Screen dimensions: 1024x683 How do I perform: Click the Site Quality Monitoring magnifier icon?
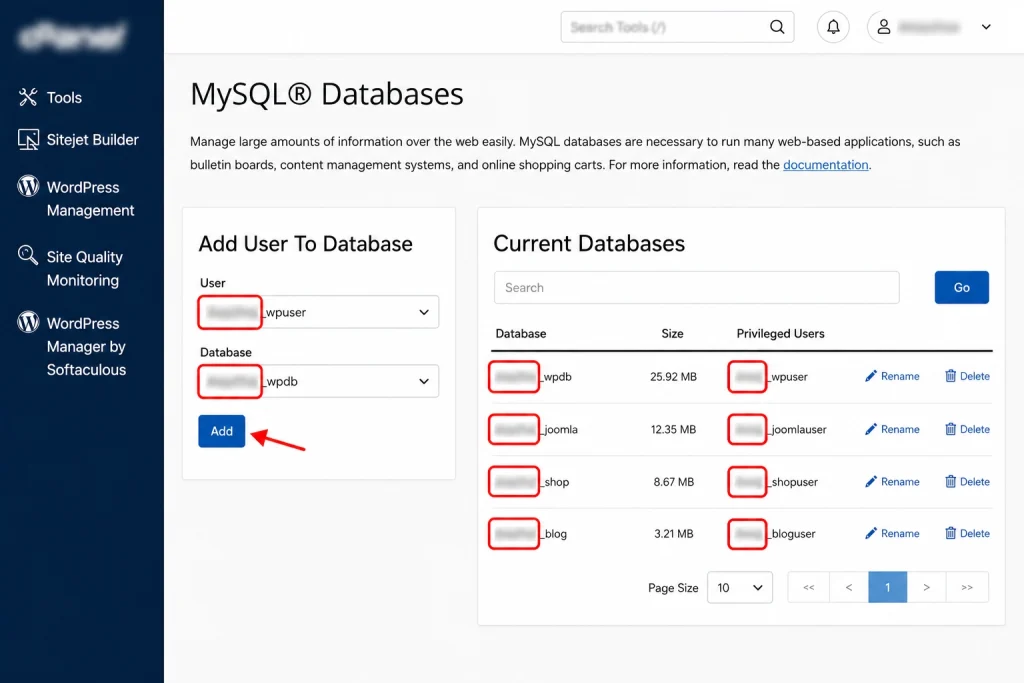(27, 255)
